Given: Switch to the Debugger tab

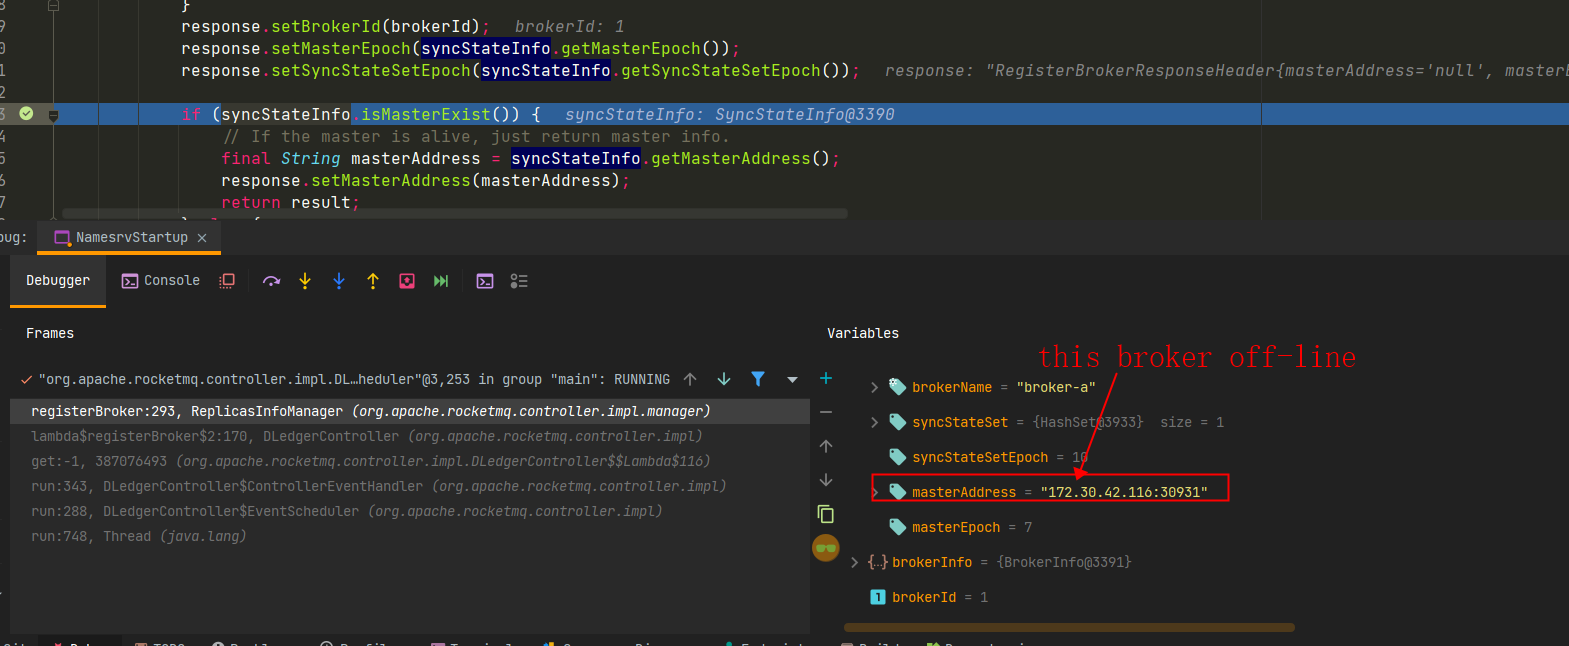Looking at the screenshot, I should click(58, 281).
